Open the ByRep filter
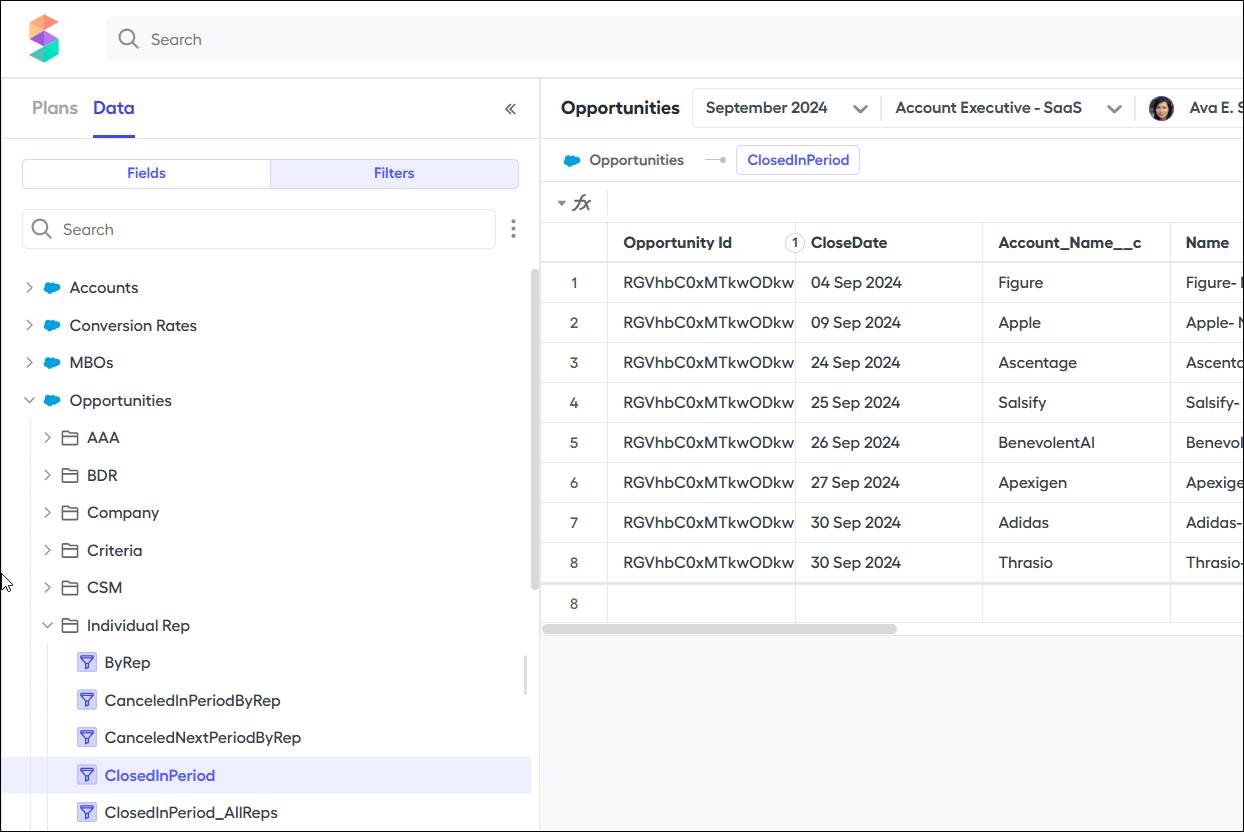 [x=127, y=663]
